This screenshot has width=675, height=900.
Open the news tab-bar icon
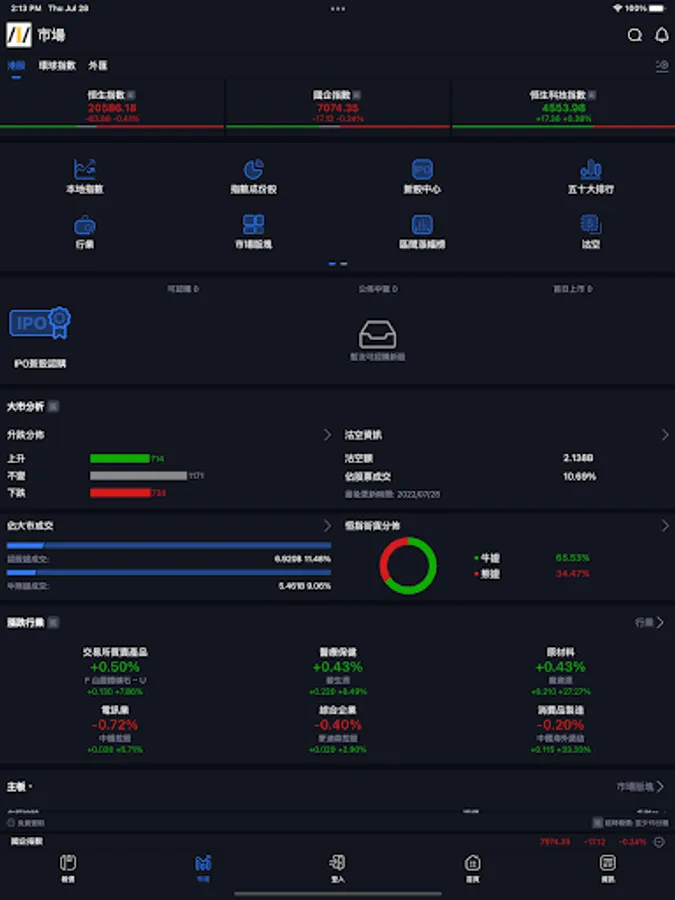(x=607, y=863)
